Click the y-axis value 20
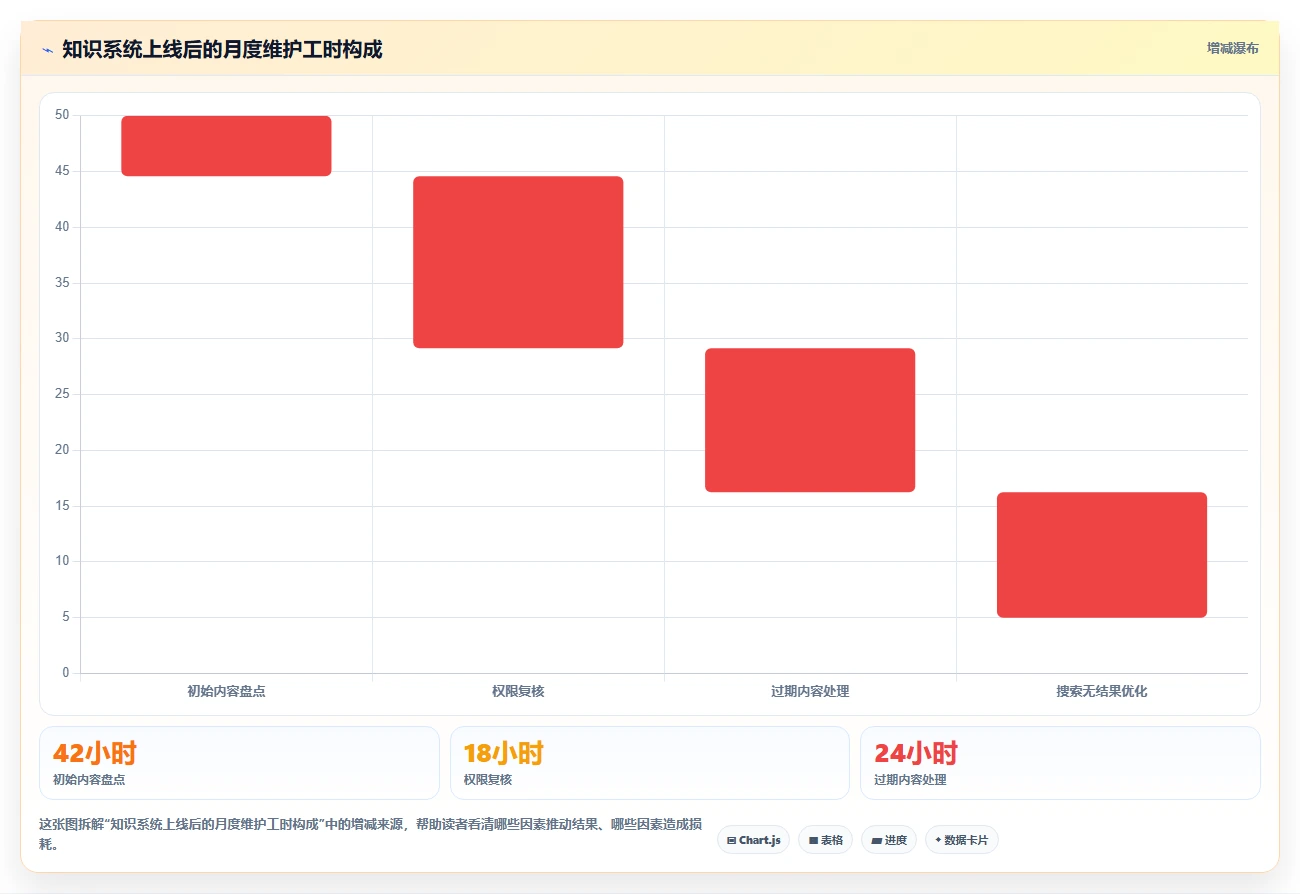This screenshot has width=1300, height=894. (x=62, y=450)
